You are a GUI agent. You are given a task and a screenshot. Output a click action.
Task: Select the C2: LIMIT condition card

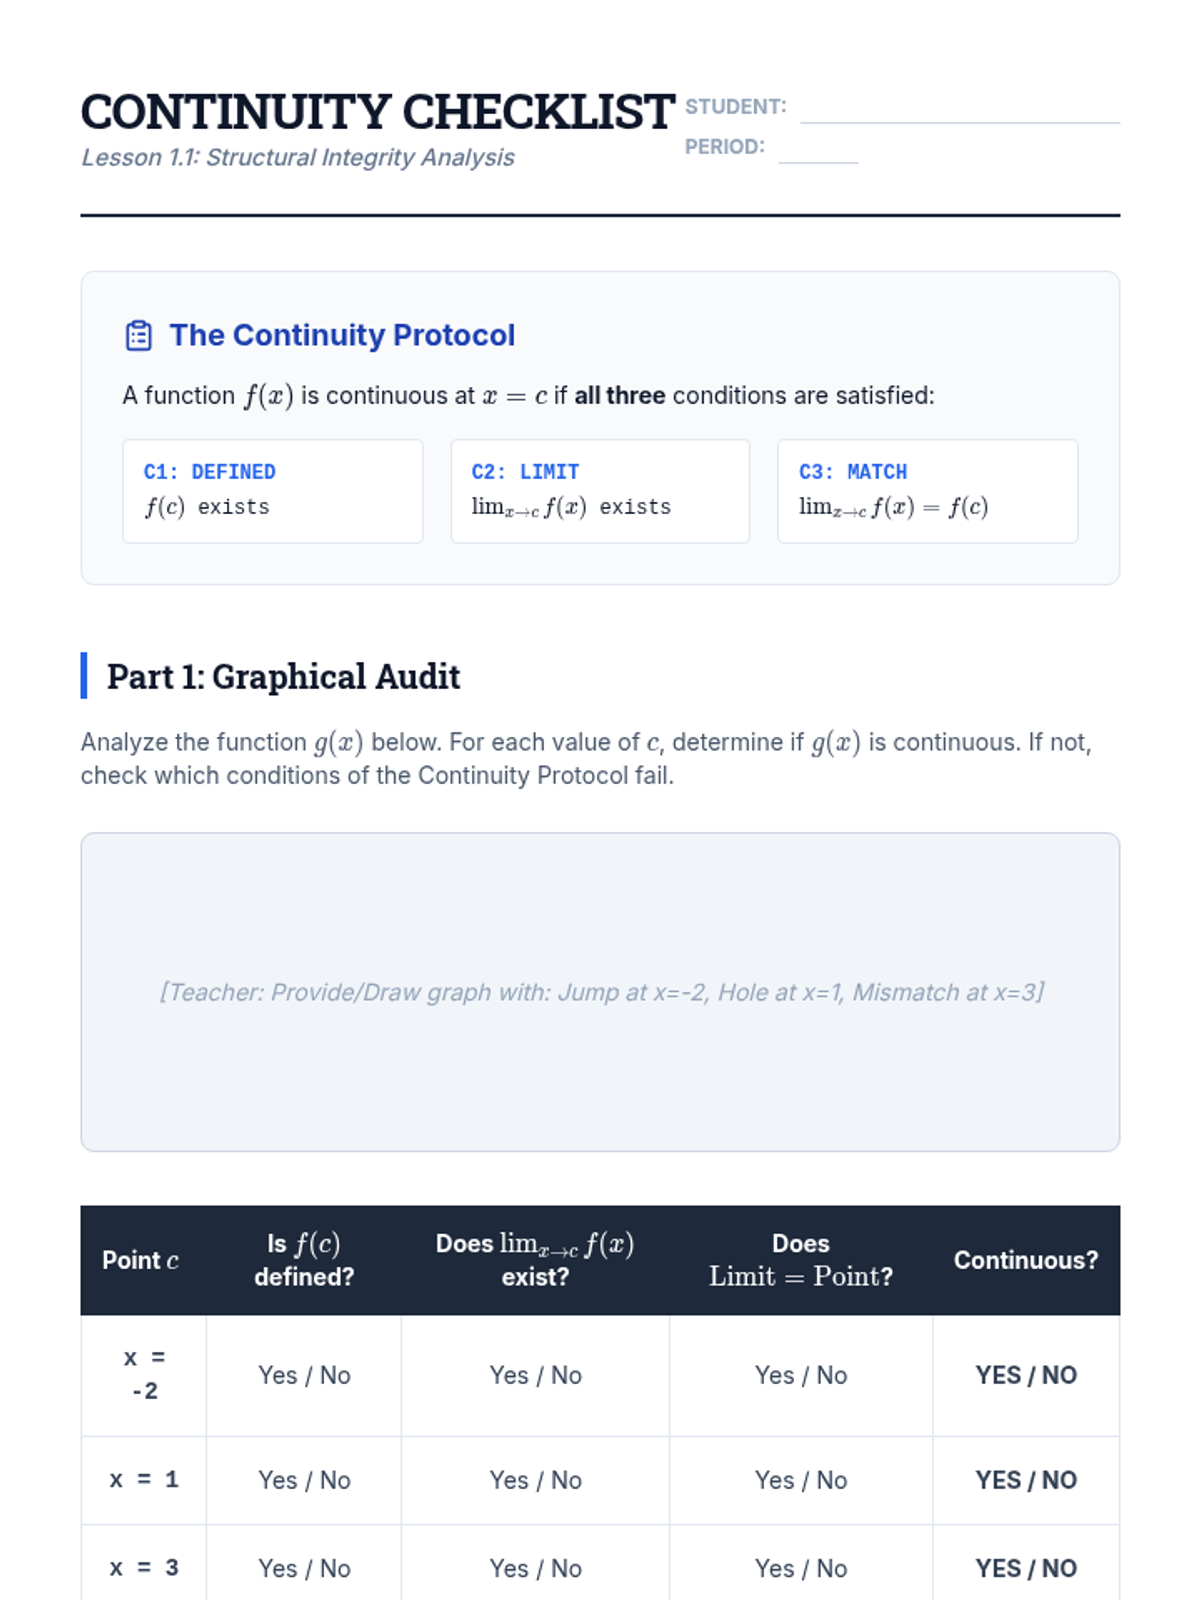pyautogui.click(x=600, y=491)
